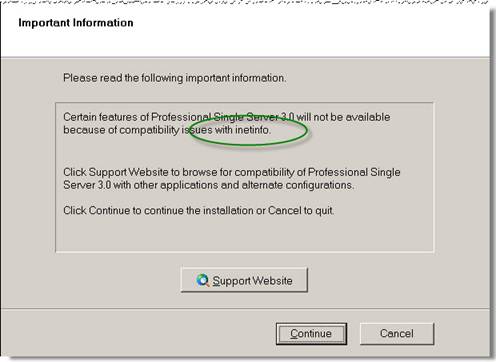Continue the installation
This screenshot has width=496, height=362.
[x=311, y=333]
